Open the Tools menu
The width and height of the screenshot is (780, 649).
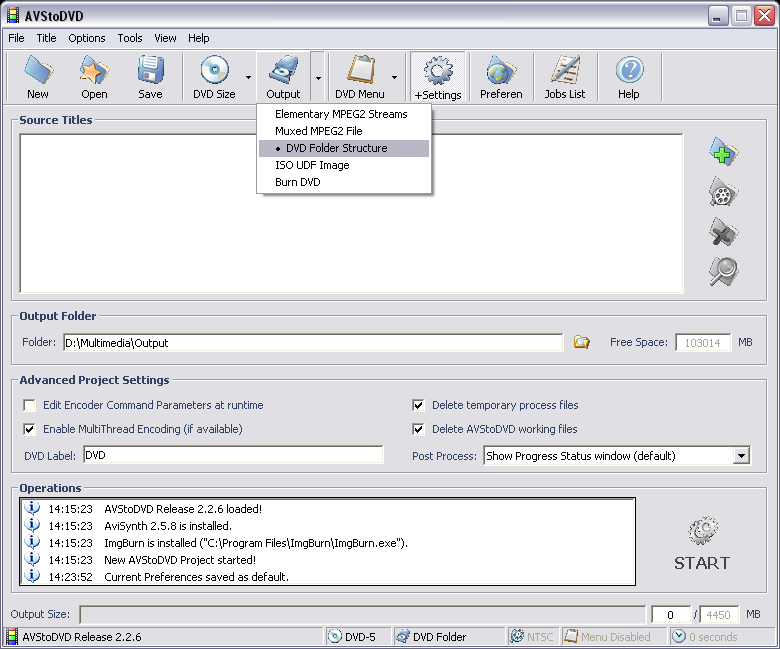click(x=130, y=38)
